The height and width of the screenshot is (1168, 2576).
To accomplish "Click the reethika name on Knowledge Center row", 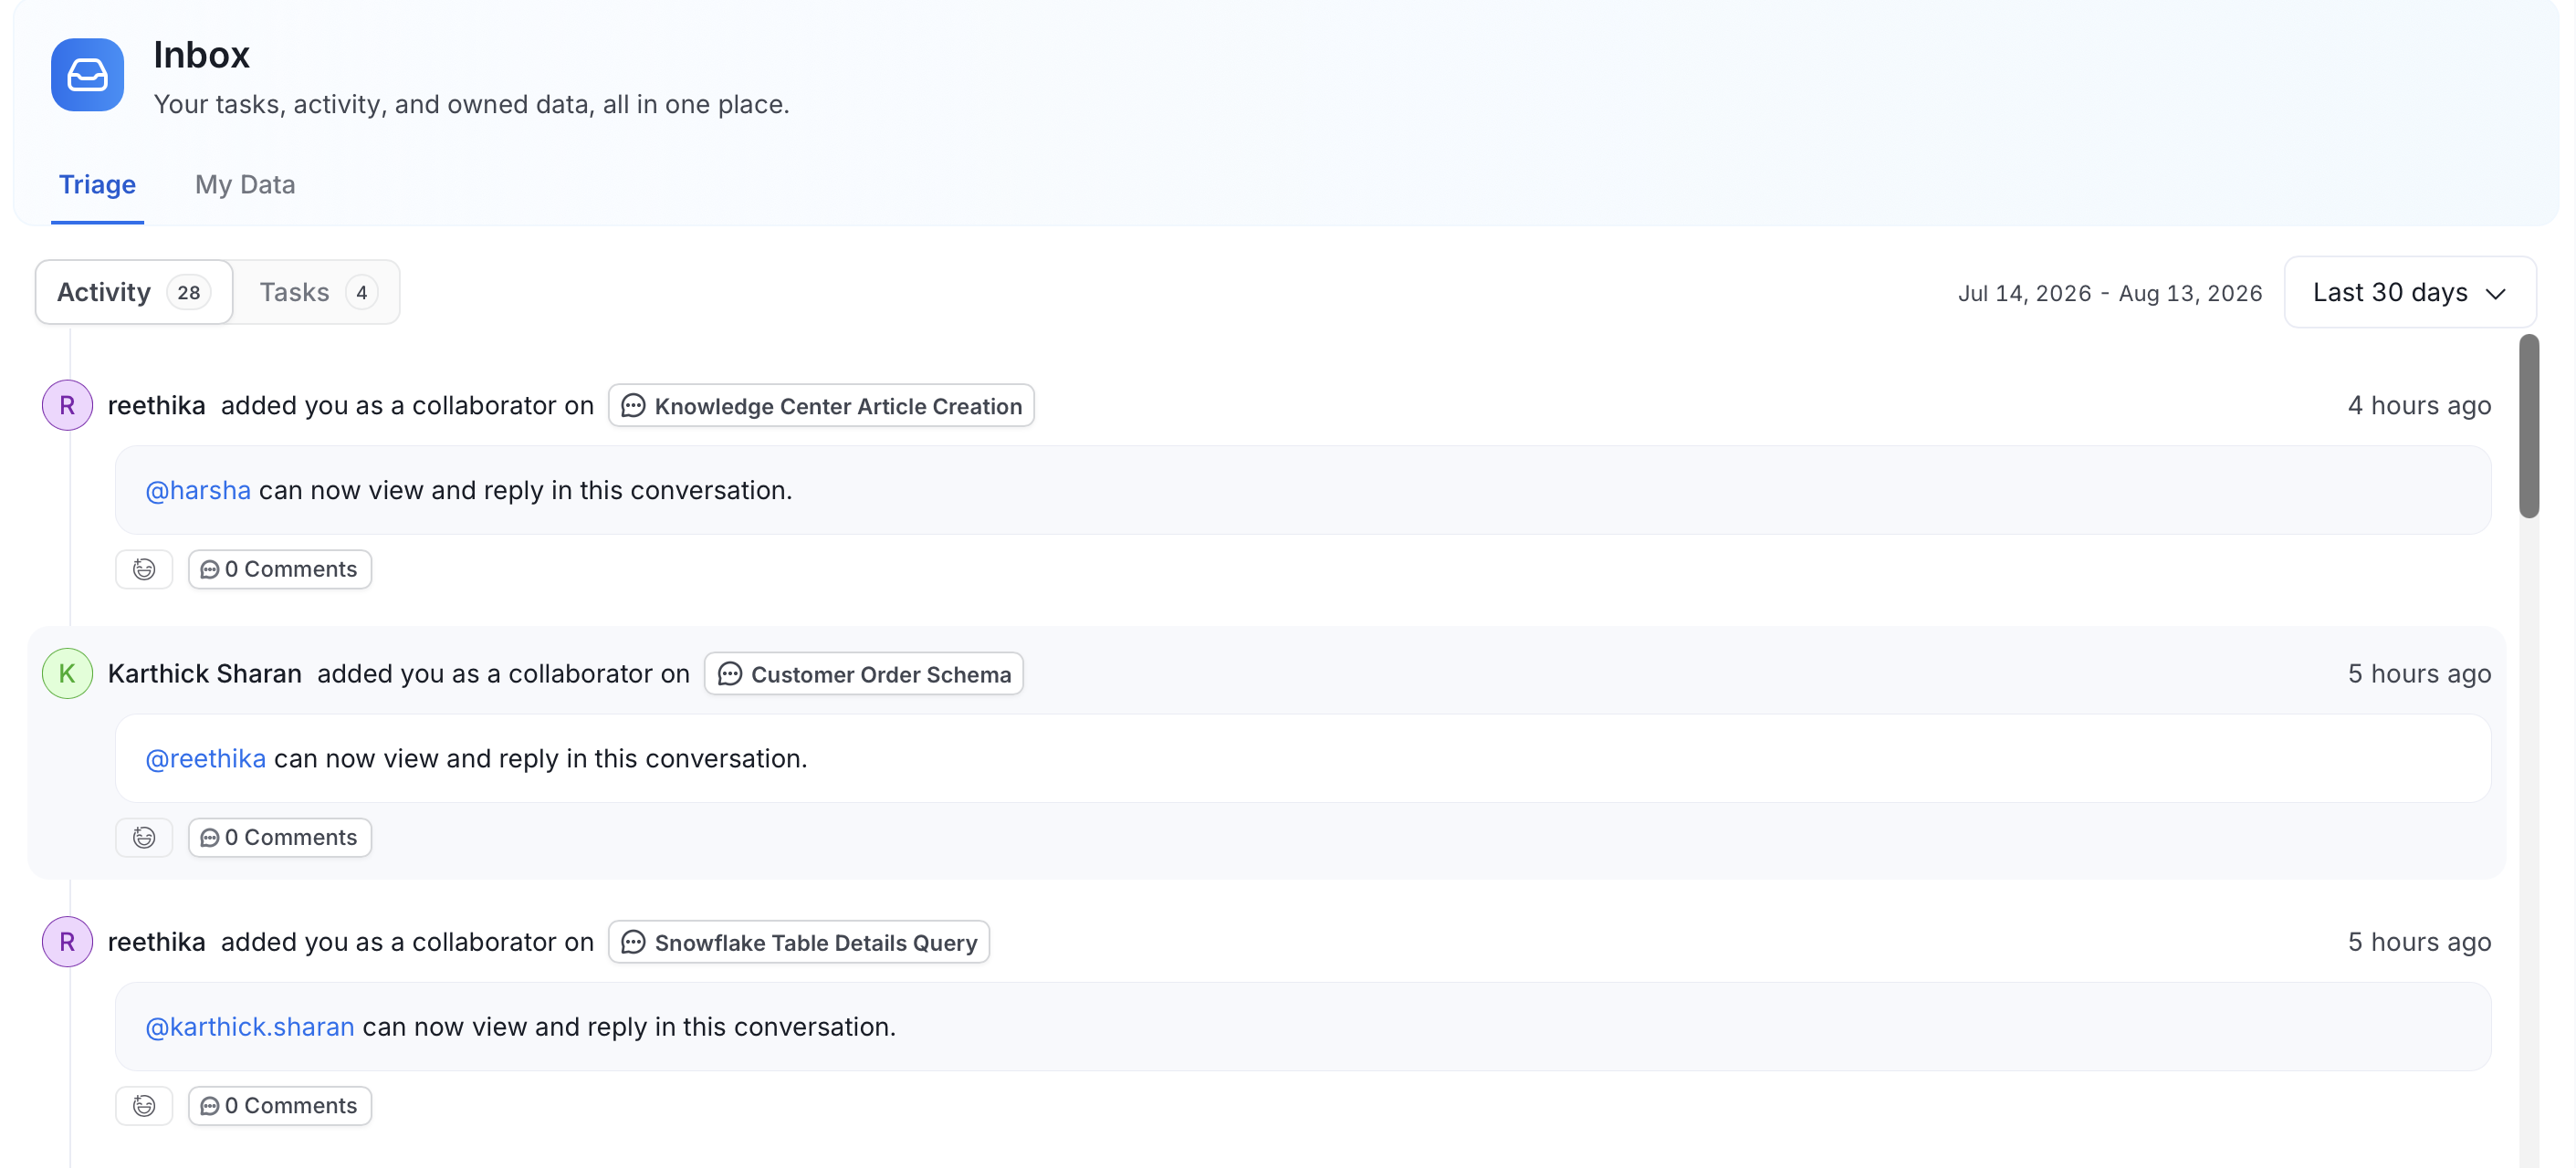I will tap(156, 405).
